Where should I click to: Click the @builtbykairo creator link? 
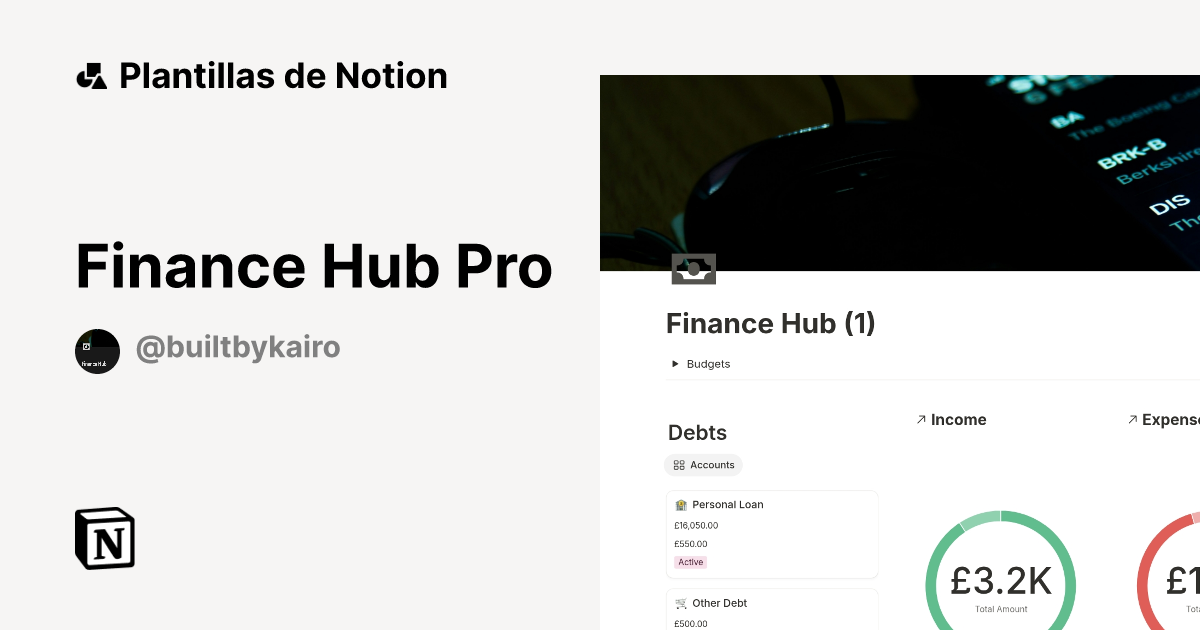tap(238, 347)
